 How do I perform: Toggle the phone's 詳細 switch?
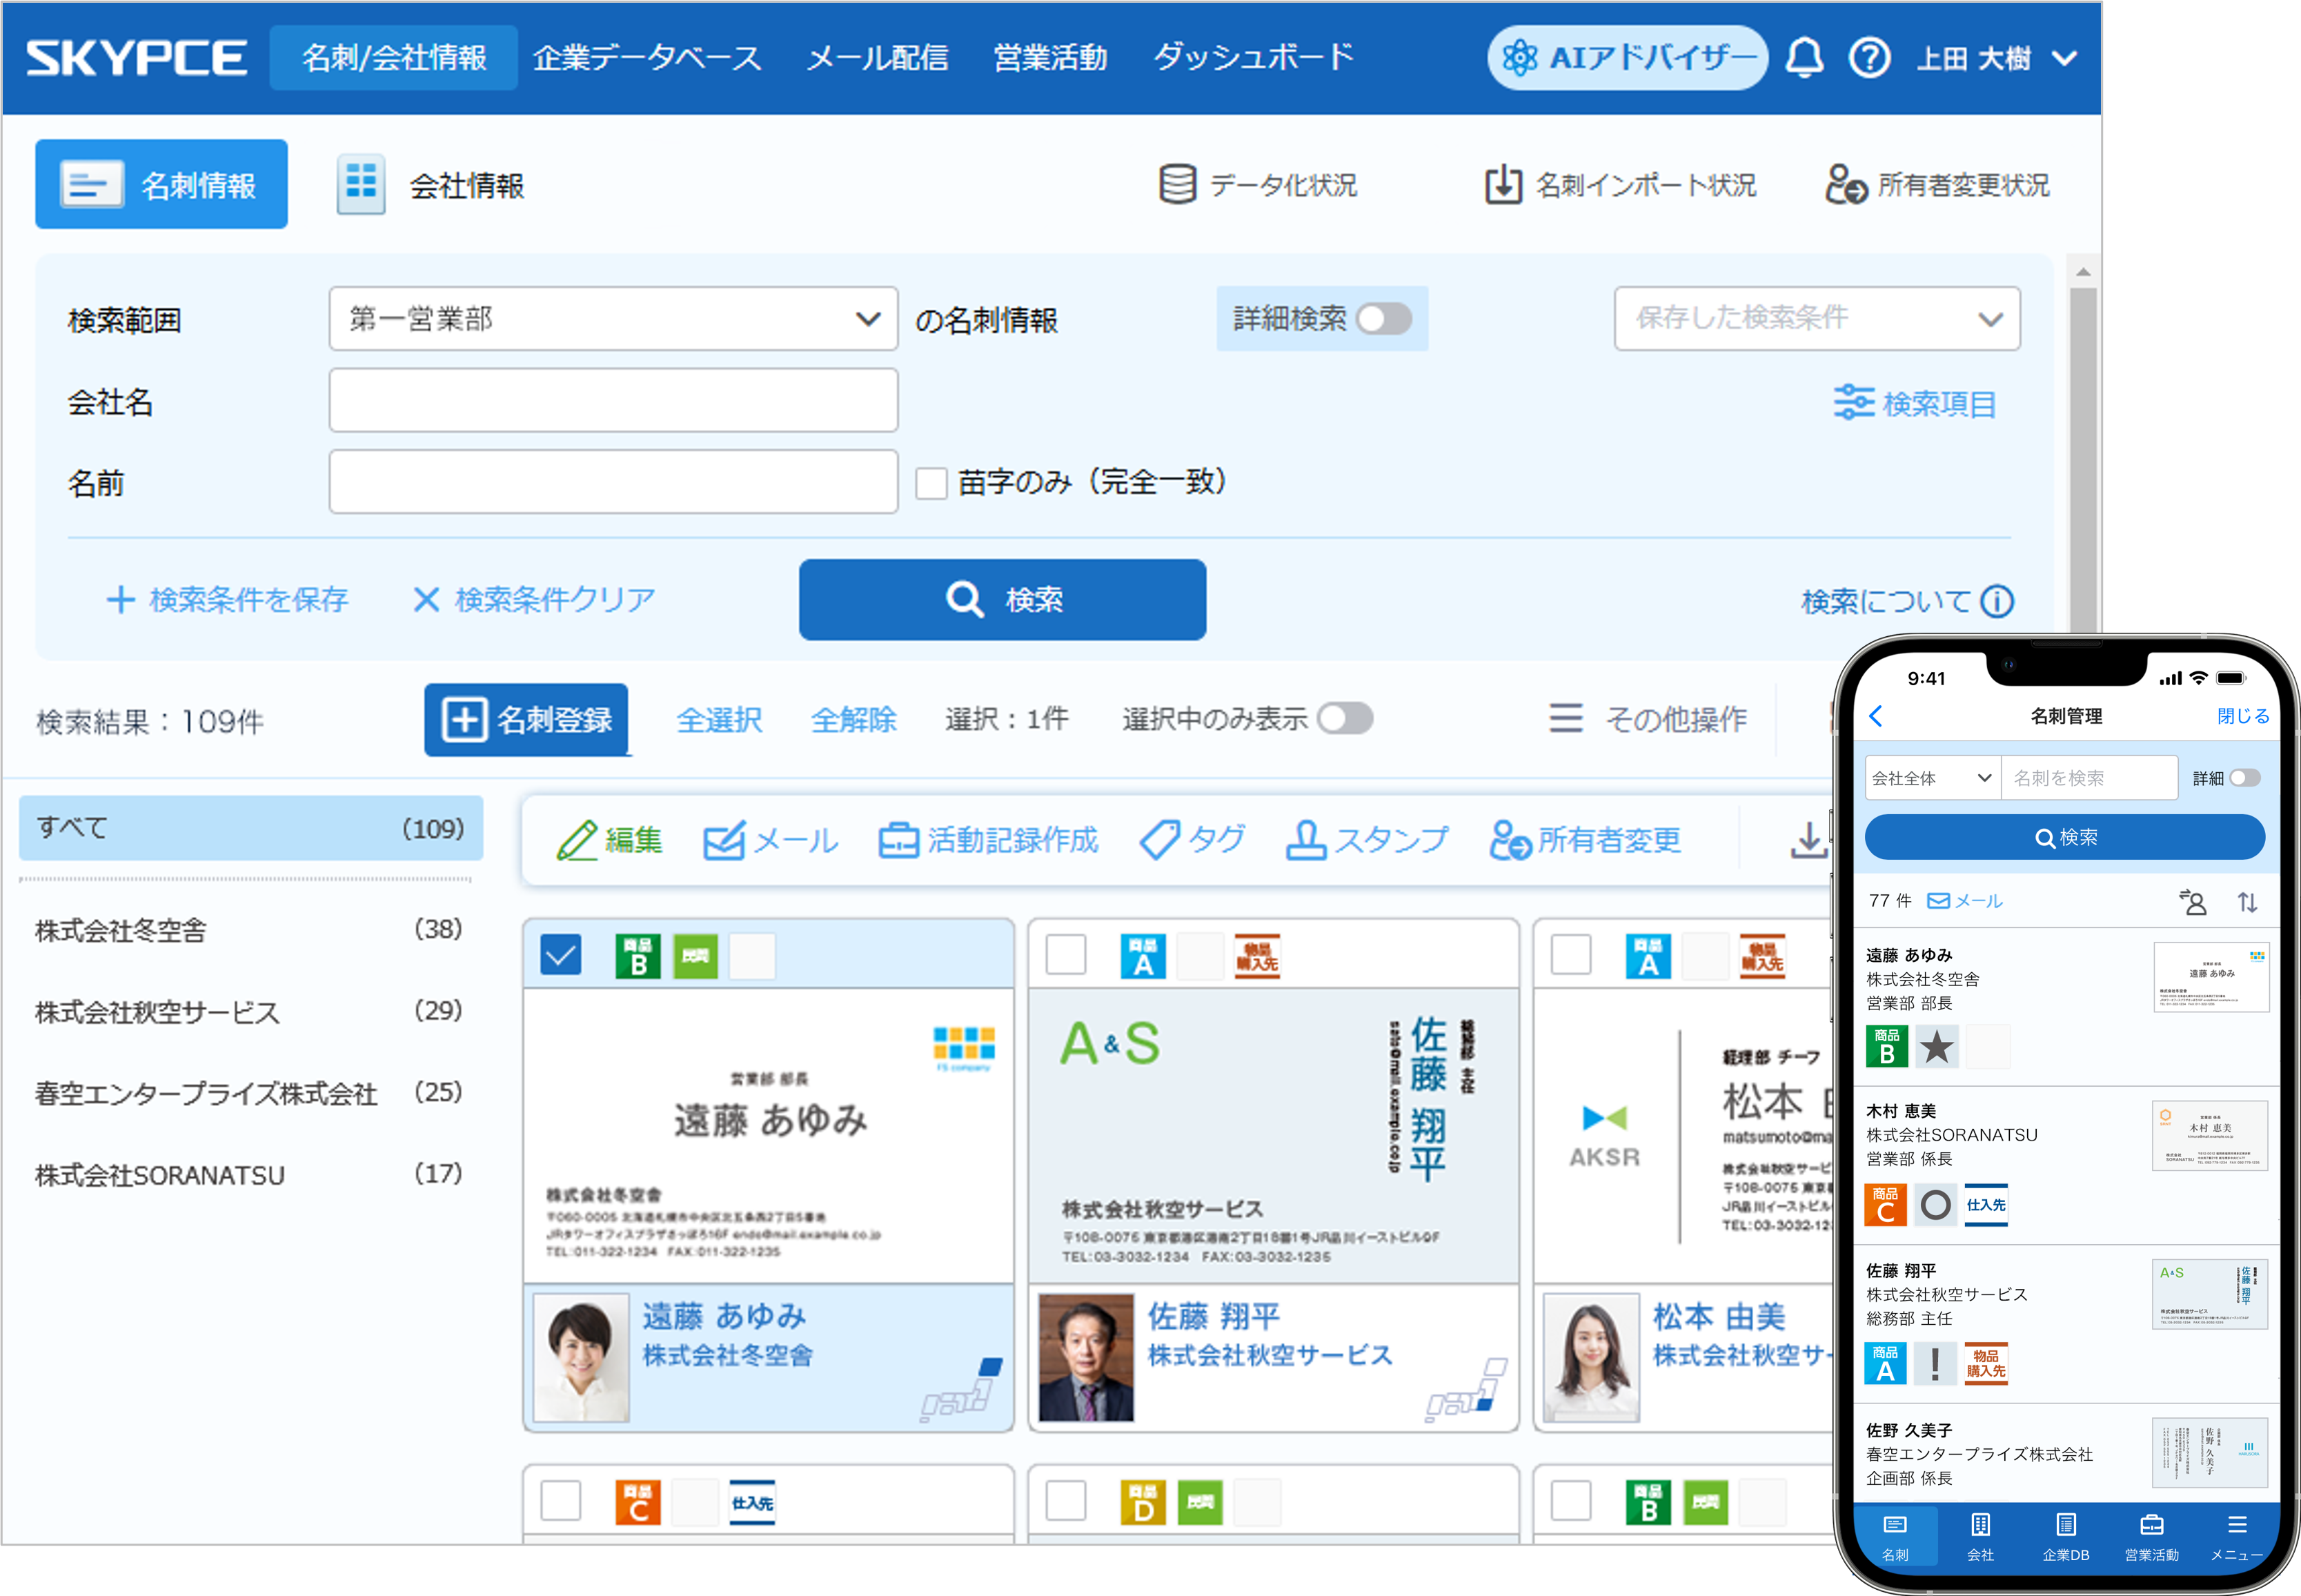2245,778
